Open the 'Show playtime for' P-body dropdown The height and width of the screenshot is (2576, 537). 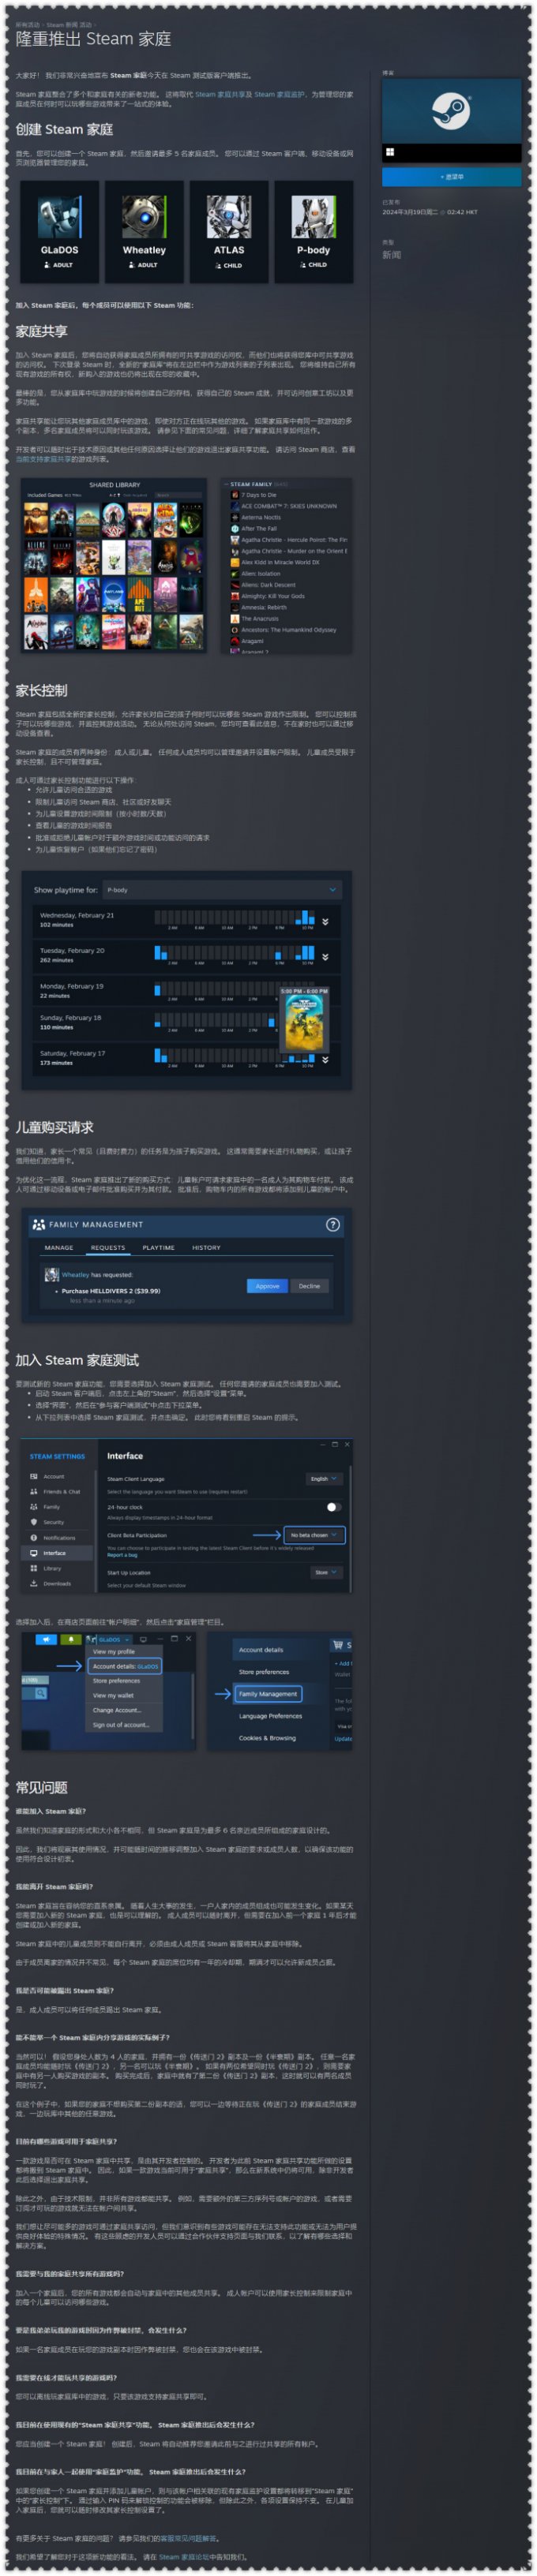(222, 890)
